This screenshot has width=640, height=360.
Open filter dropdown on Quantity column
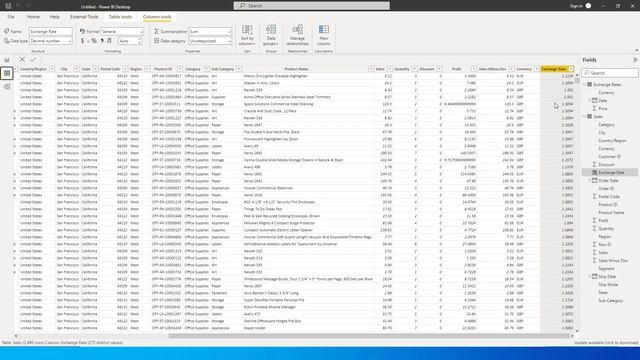coord(414,69)
